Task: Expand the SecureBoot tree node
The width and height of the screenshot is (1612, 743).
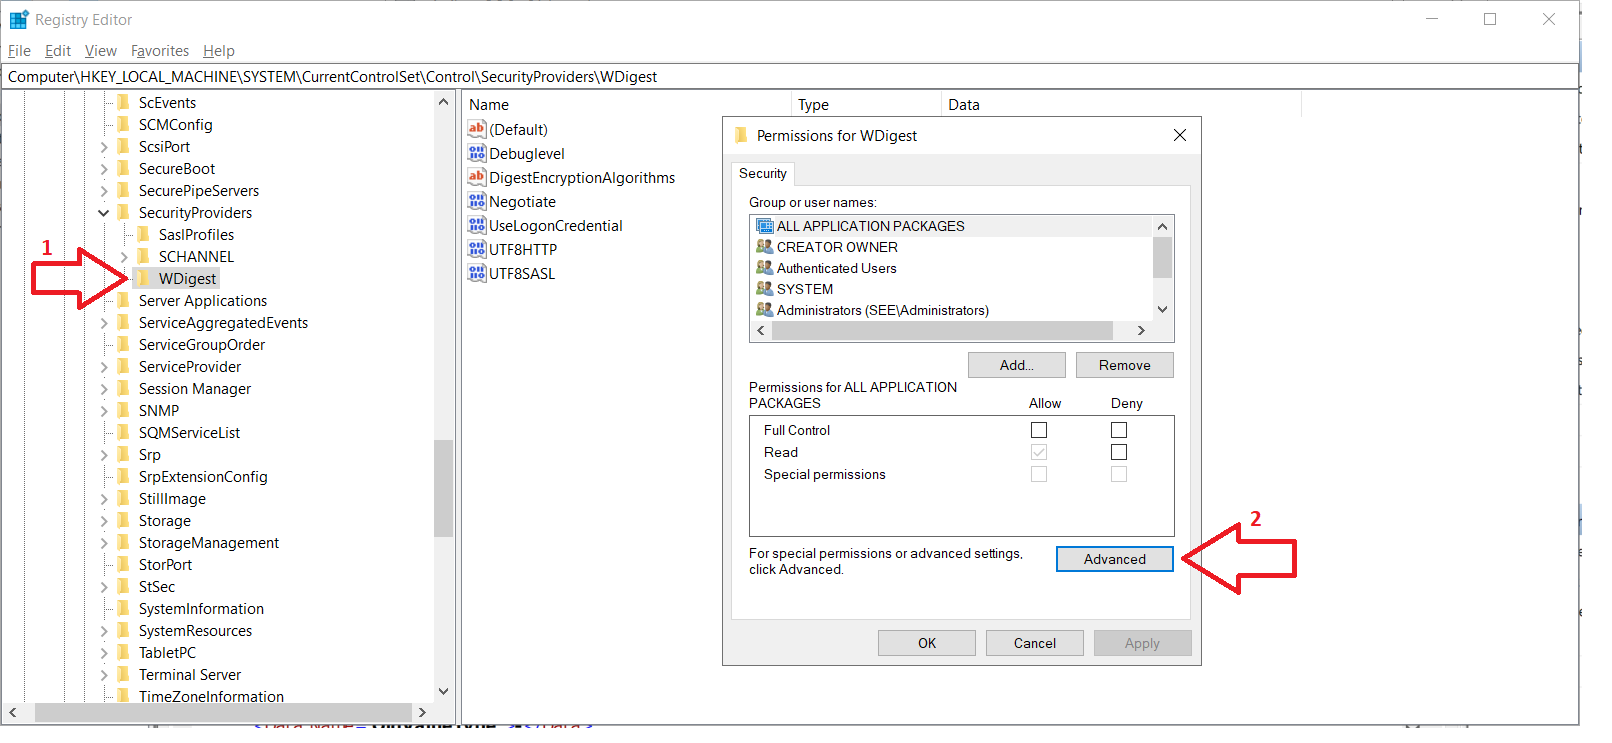Action: click(x=104, y=169)
